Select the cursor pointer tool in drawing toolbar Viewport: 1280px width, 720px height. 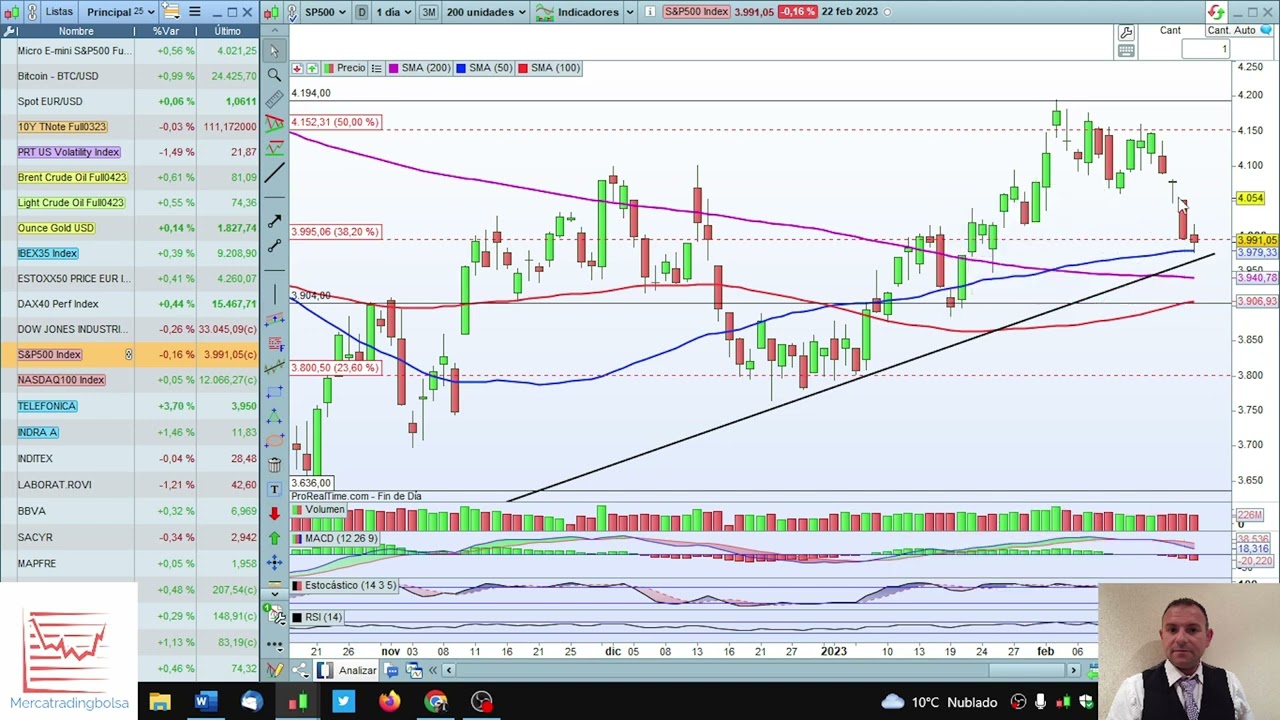[x=274, y=50]
